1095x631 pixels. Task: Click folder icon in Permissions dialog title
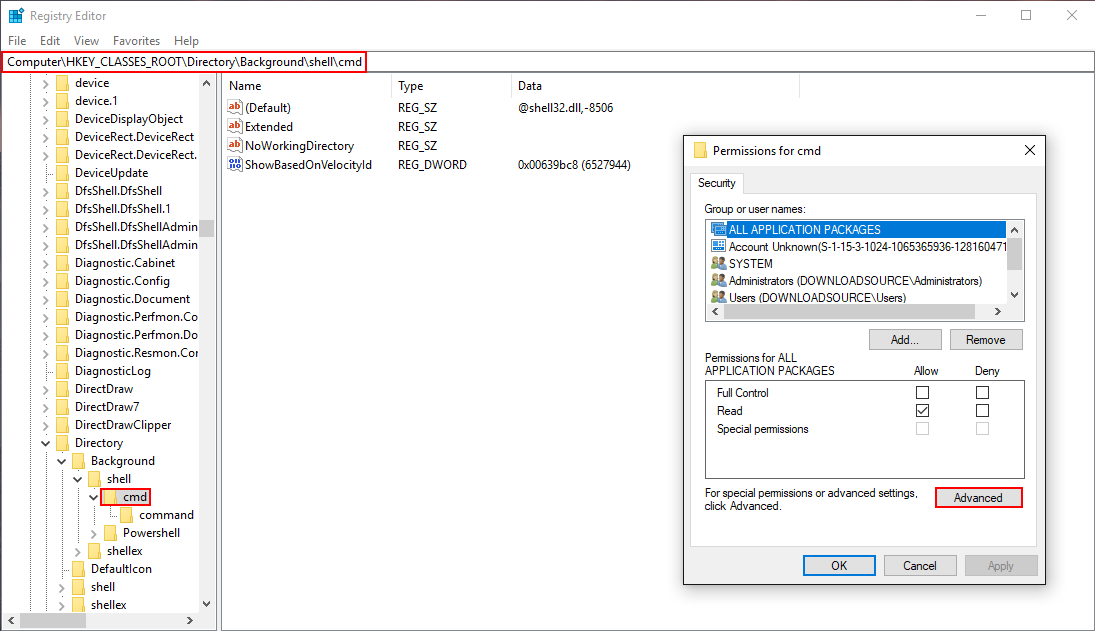[700, 150]
